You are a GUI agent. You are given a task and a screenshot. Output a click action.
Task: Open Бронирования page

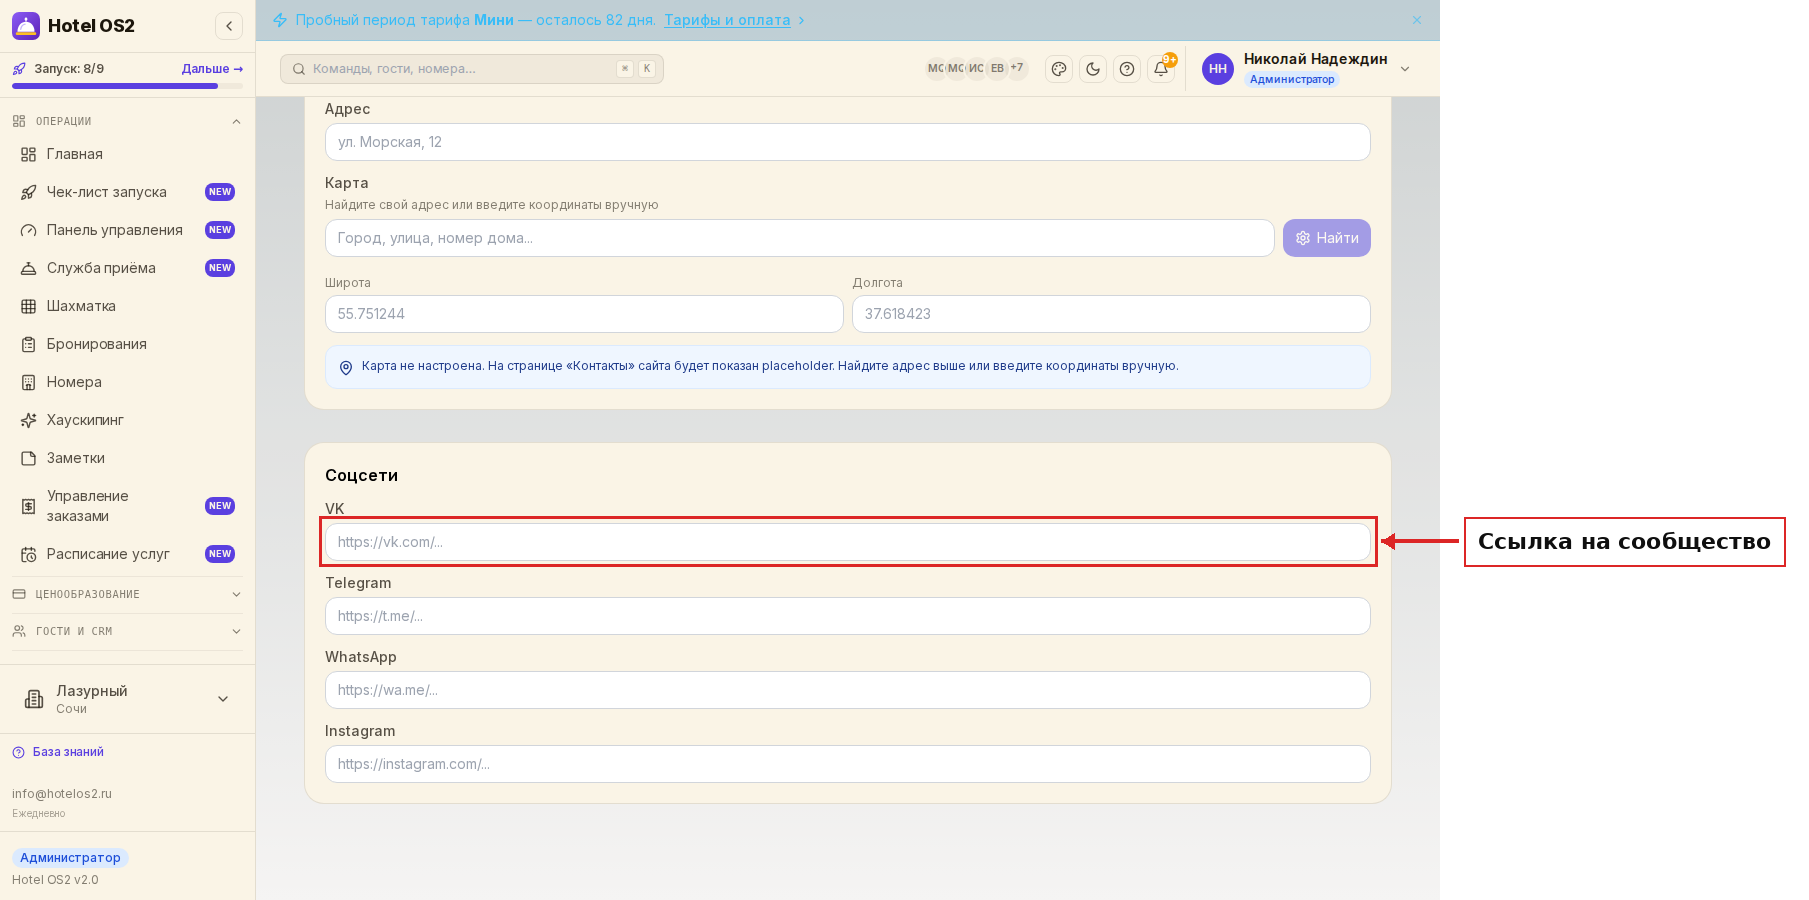tap(127, 344)
